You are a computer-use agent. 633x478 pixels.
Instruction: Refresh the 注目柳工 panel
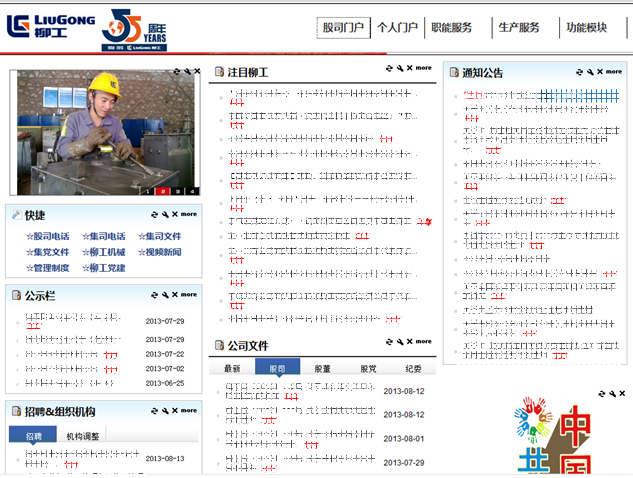click(x=389, y=69)
